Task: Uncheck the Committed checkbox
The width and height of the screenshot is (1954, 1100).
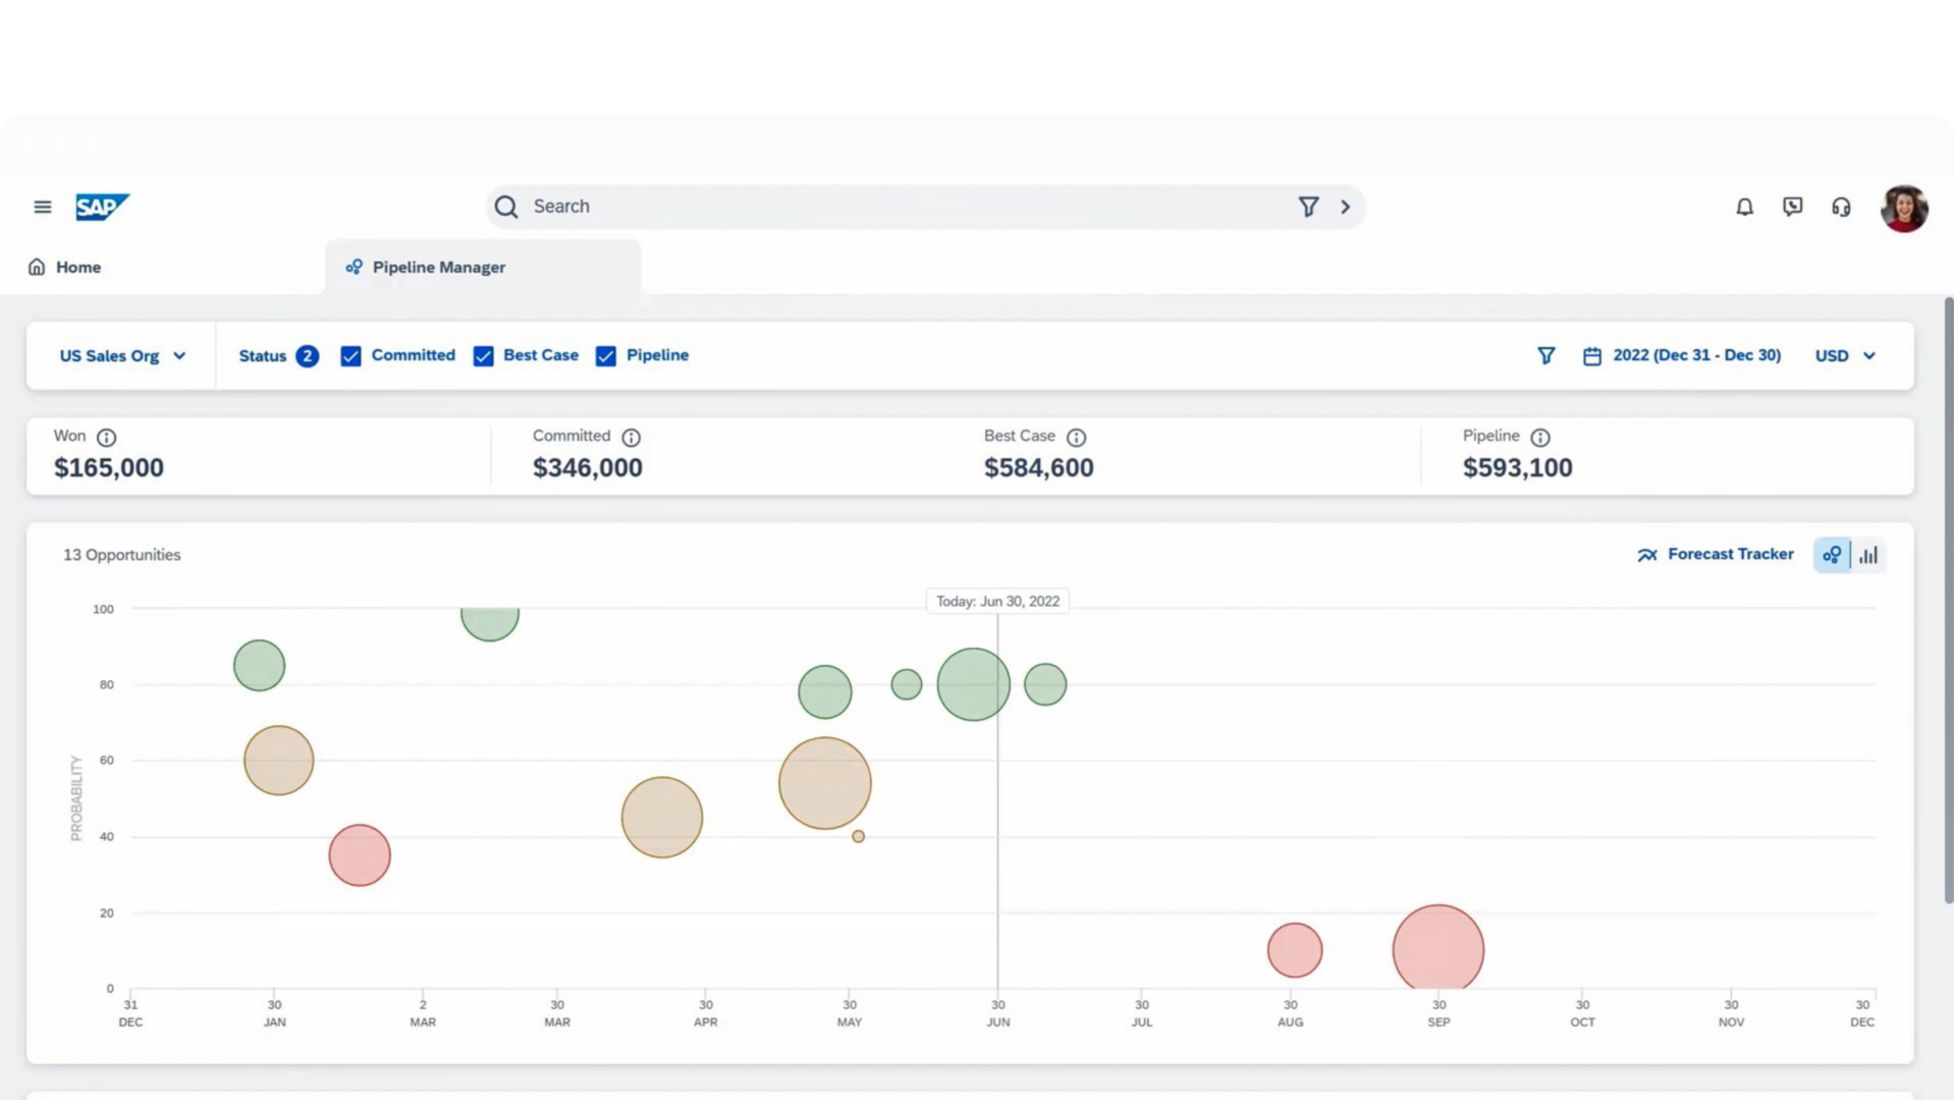Action: click(351, 356)
